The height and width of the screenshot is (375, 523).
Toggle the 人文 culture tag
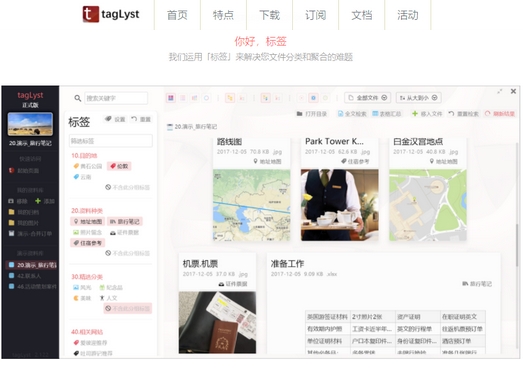click(108, 298)
